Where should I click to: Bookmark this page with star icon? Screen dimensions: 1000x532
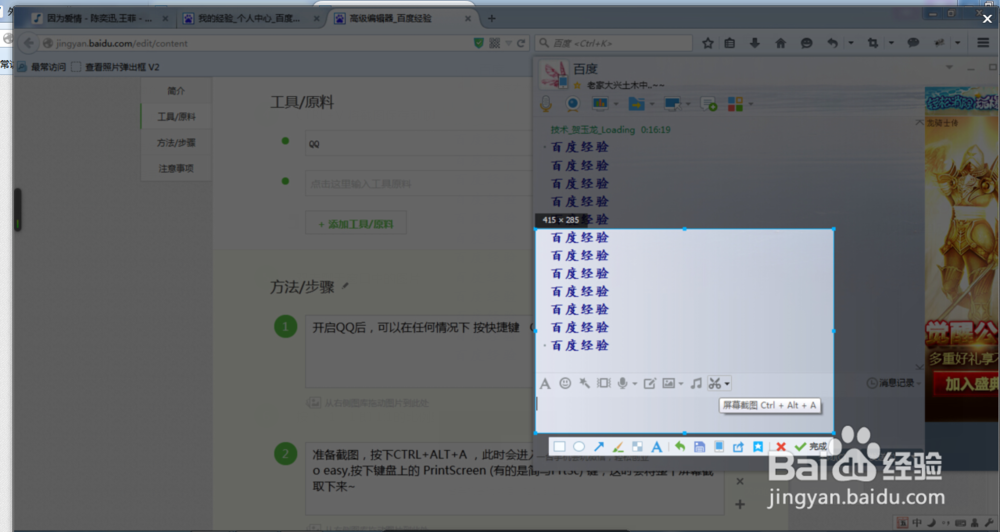point(708,43)
